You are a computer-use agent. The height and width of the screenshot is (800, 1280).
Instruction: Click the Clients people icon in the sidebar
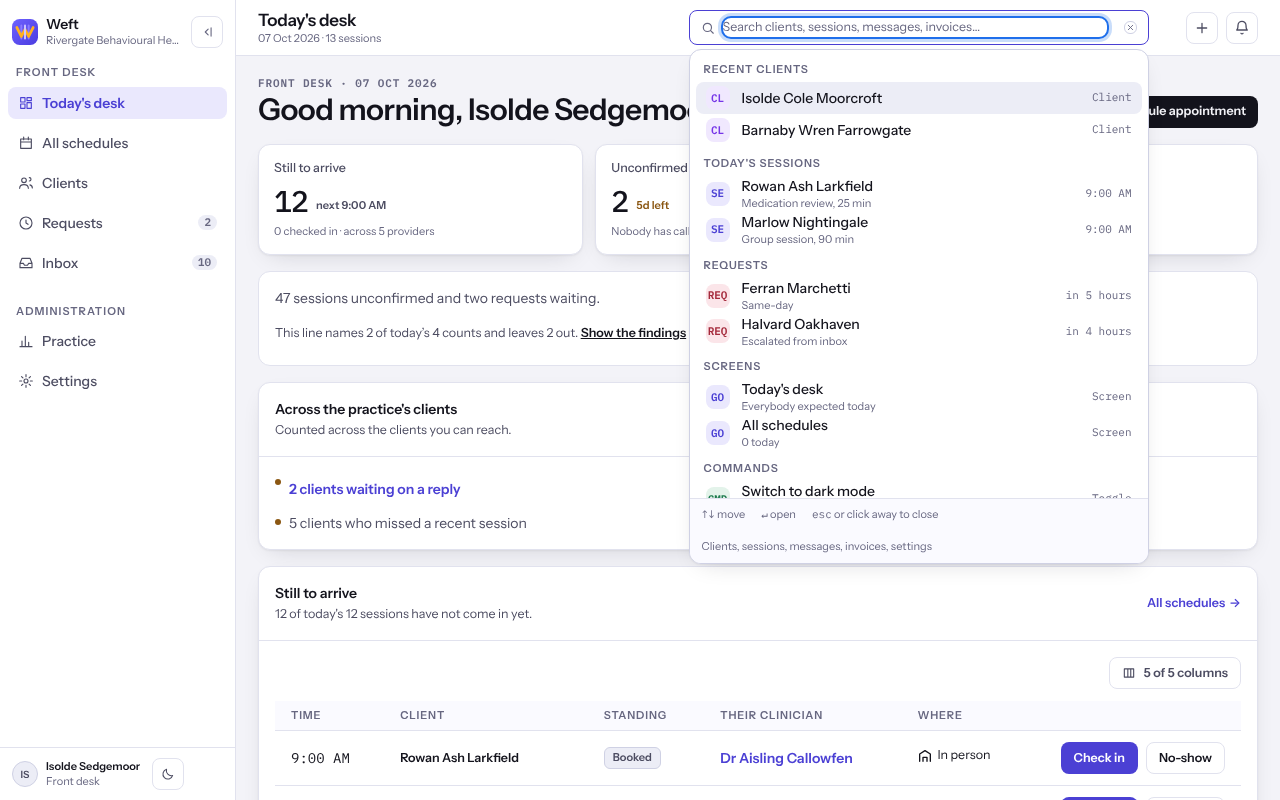tap(26, 183)
